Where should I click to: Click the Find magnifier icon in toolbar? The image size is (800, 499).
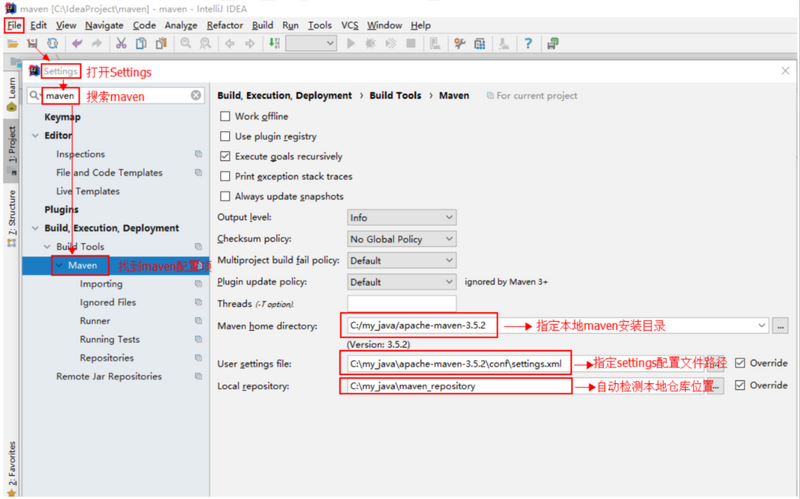click(x=186, y=44)
